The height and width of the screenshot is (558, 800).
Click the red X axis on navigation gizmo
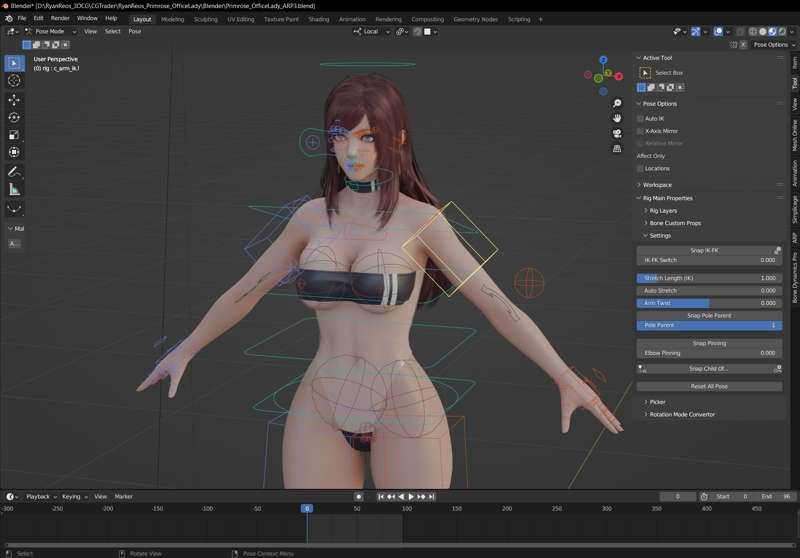(x=619, y=77)
